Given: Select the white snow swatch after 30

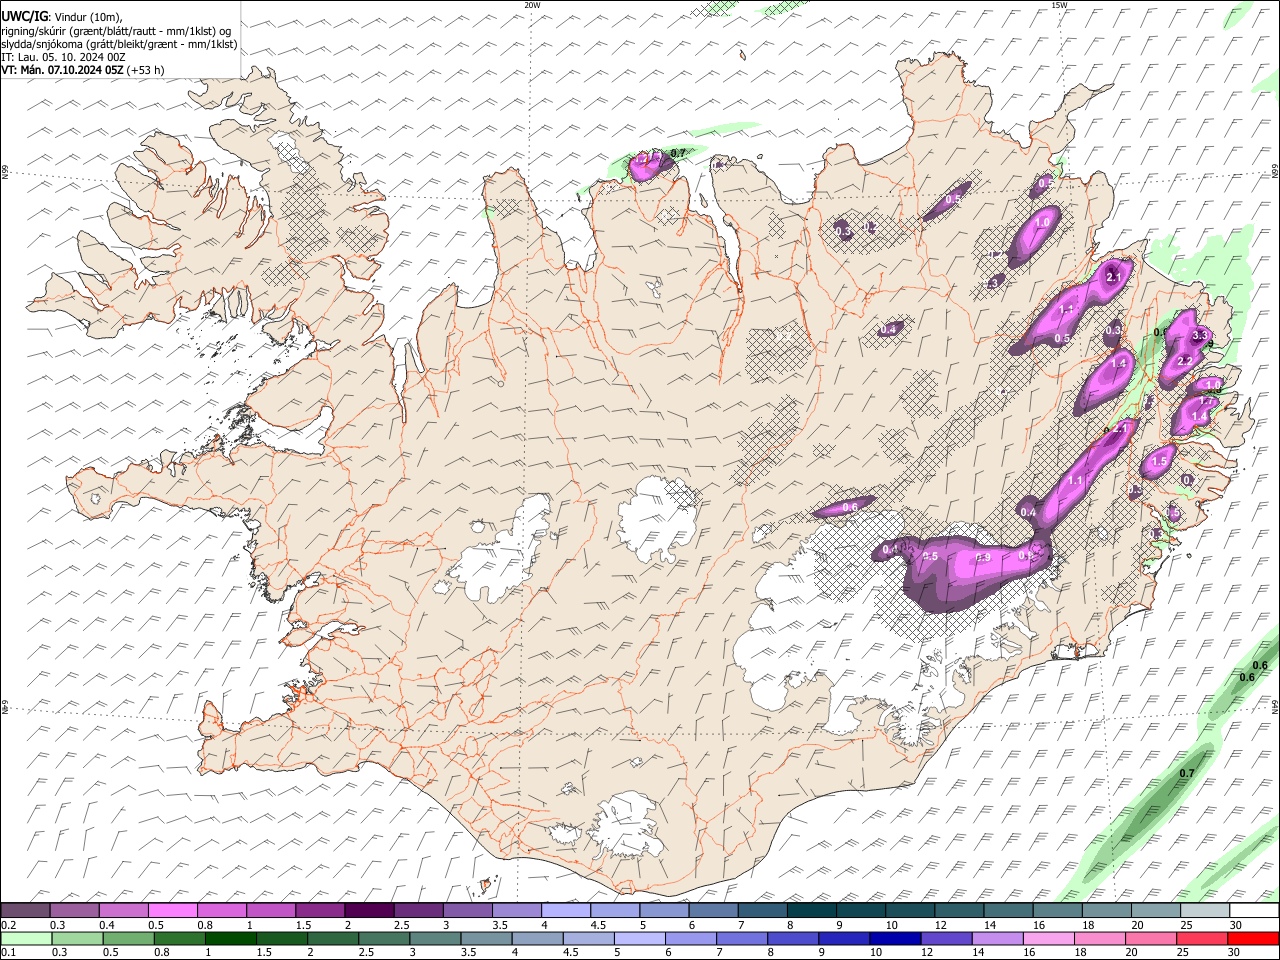Looking at the screenshot, I should 1254,910.
